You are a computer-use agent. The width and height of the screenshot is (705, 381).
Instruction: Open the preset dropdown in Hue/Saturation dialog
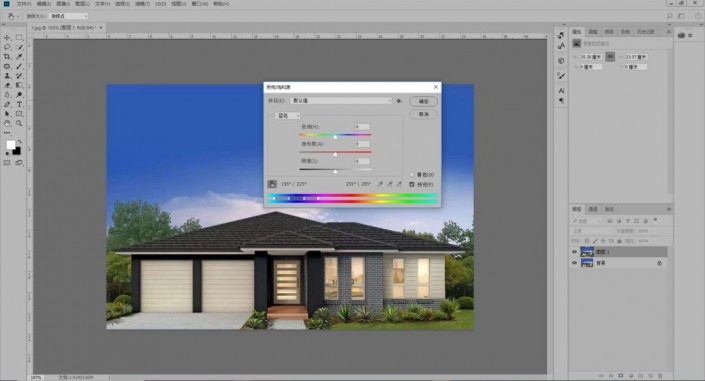[342, 101]
